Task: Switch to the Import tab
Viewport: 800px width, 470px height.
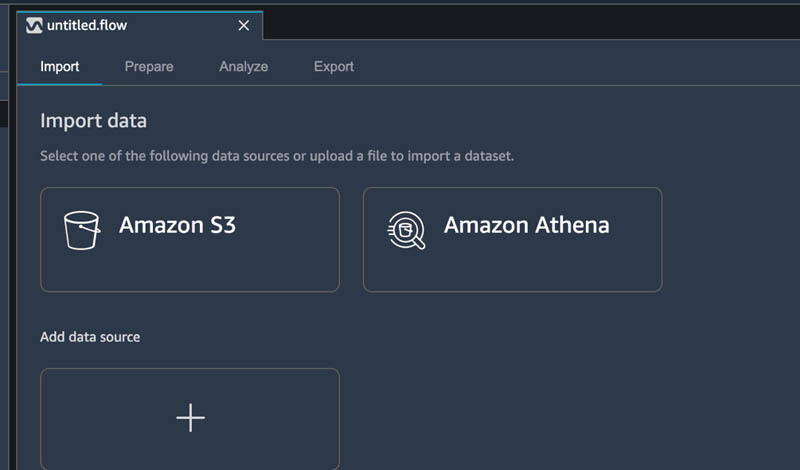Action: click(x=60, y=67)
